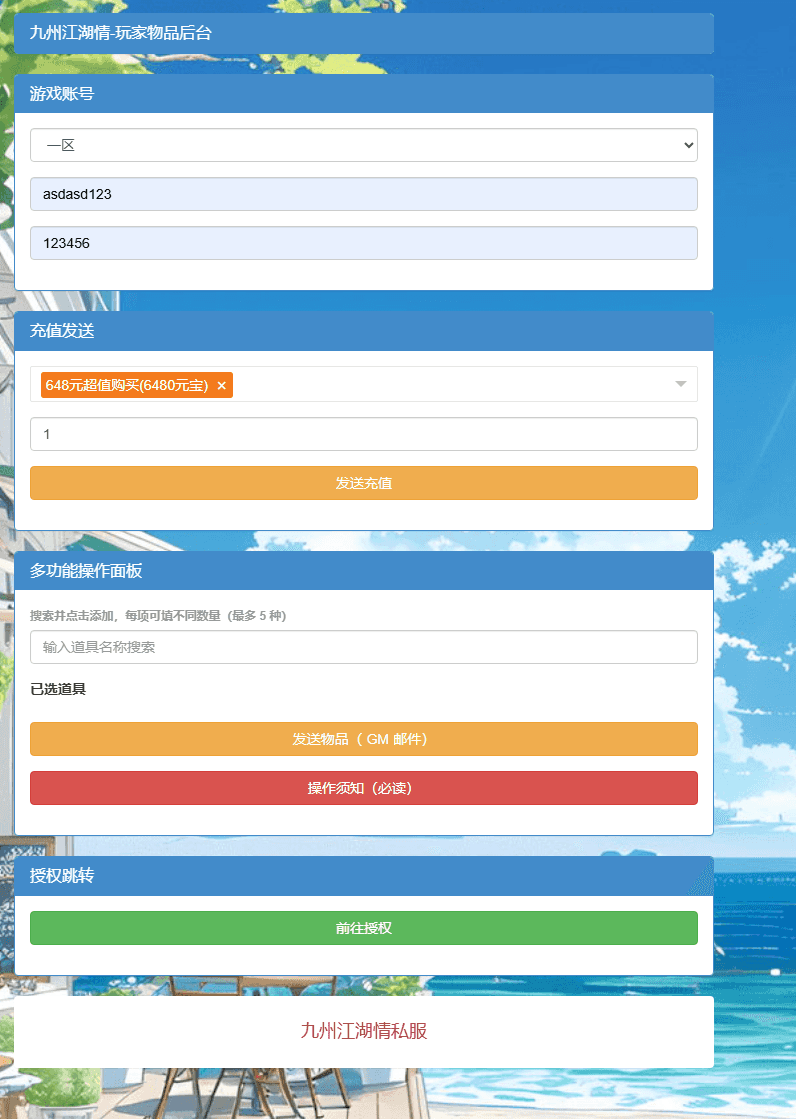
Task: Click 发送物品 (GM 邮件) button
Action: (x=363, y=739)
